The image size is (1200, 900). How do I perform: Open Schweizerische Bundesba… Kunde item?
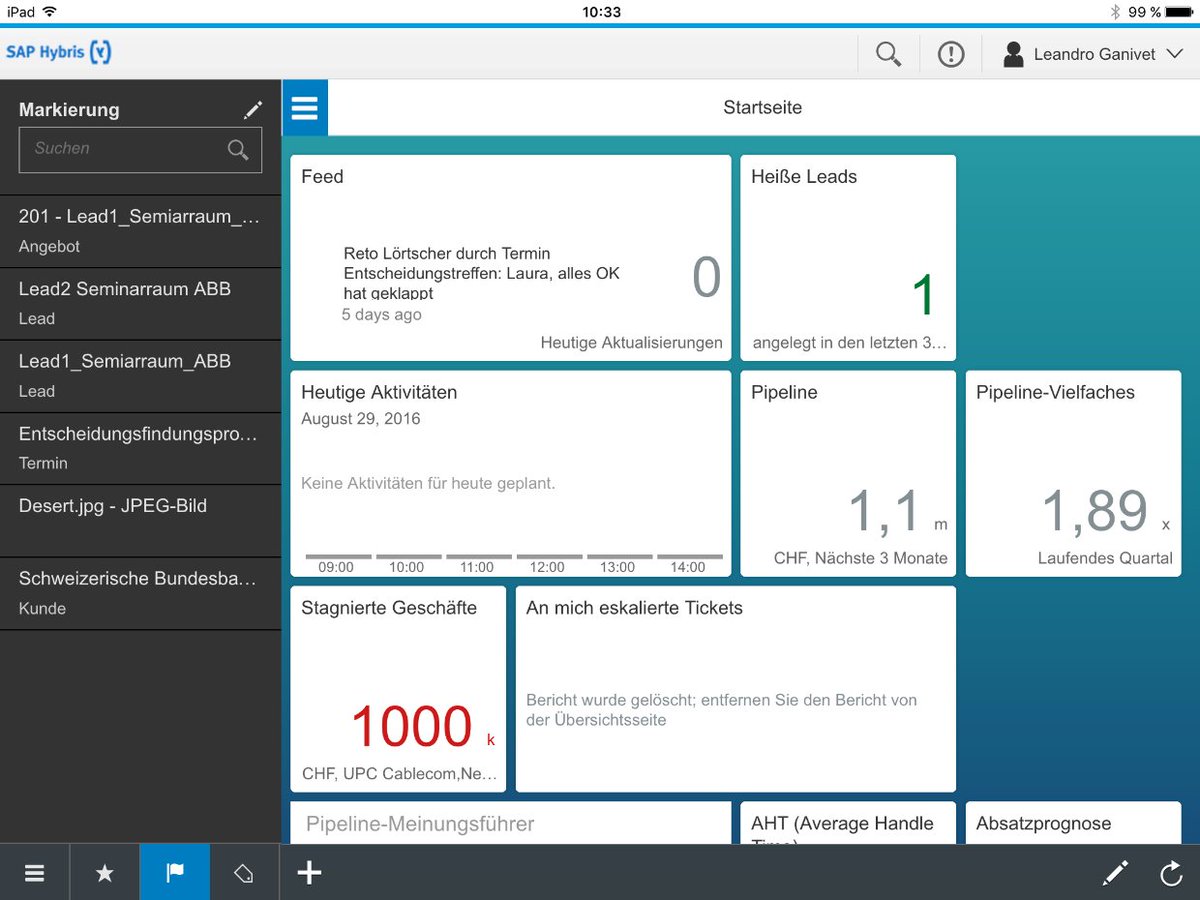[140, 593]
